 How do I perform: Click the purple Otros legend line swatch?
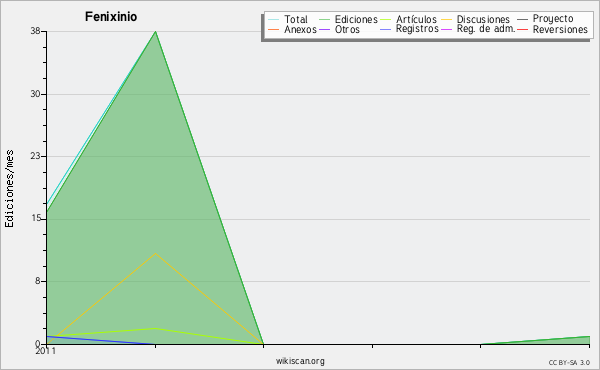(324, 30)
